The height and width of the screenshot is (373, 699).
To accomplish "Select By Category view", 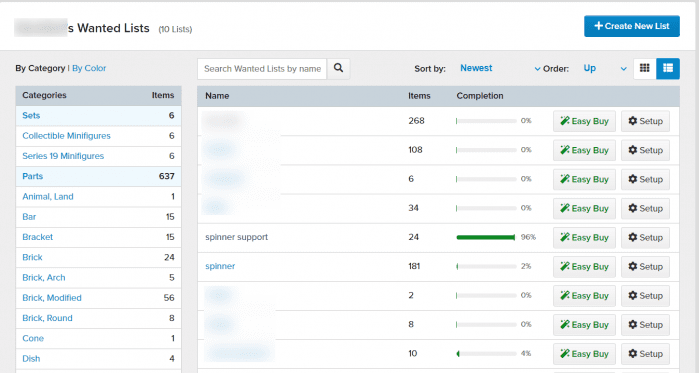I will (x=40, y=68).
